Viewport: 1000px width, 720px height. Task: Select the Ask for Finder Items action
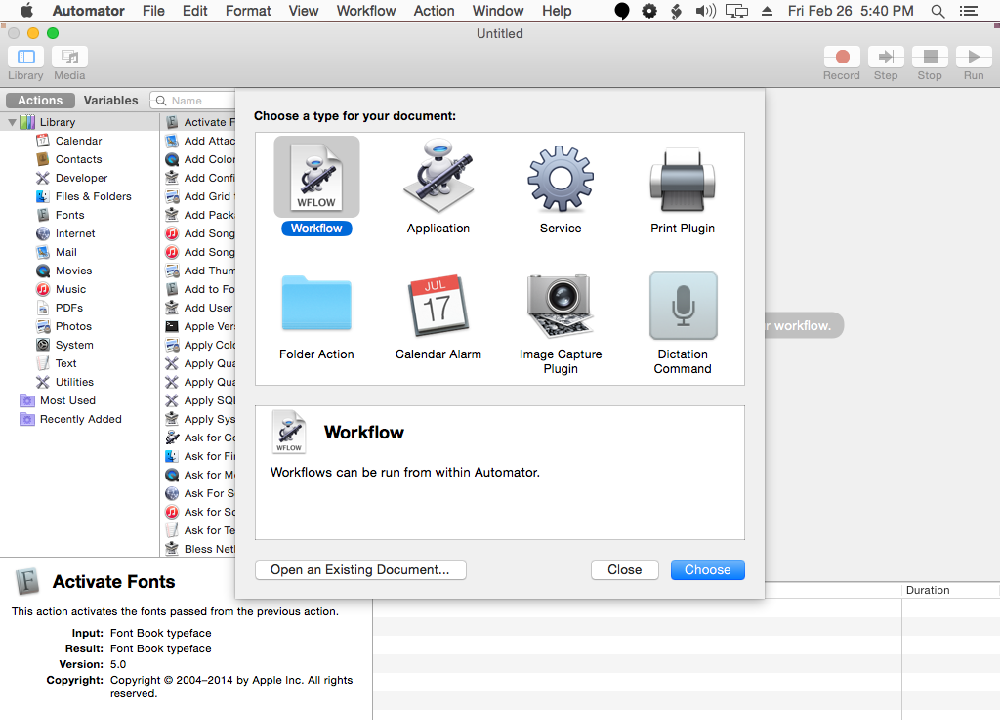tap(199, 457)
